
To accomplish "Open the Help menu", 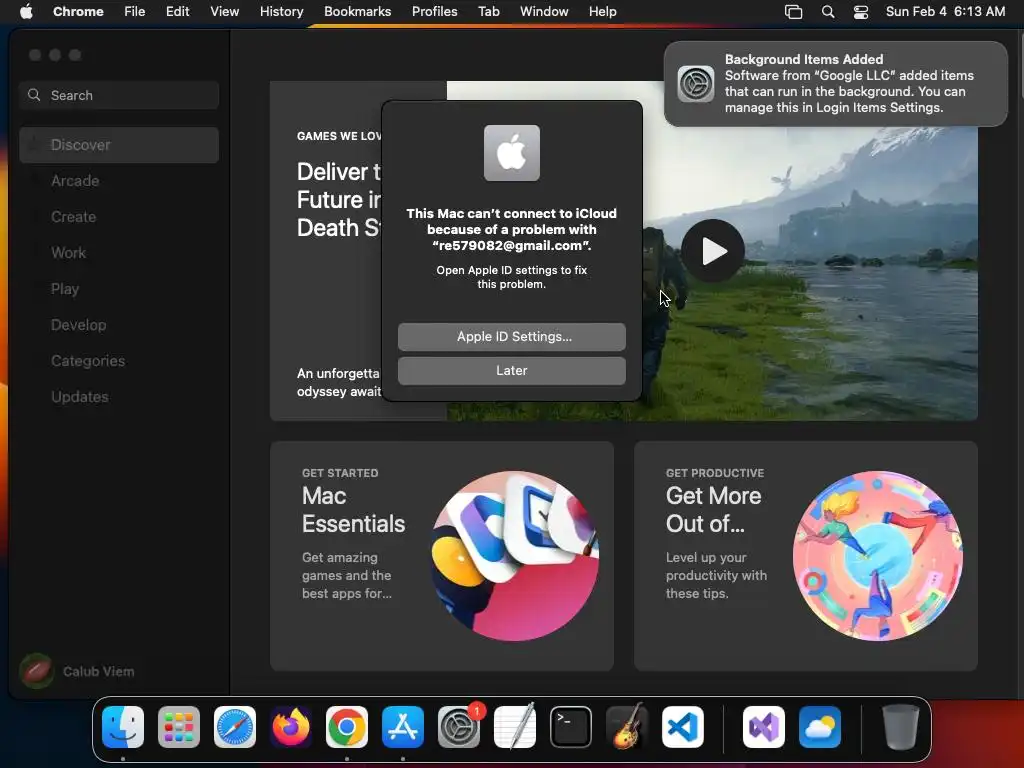I will (x=602, y=12).
